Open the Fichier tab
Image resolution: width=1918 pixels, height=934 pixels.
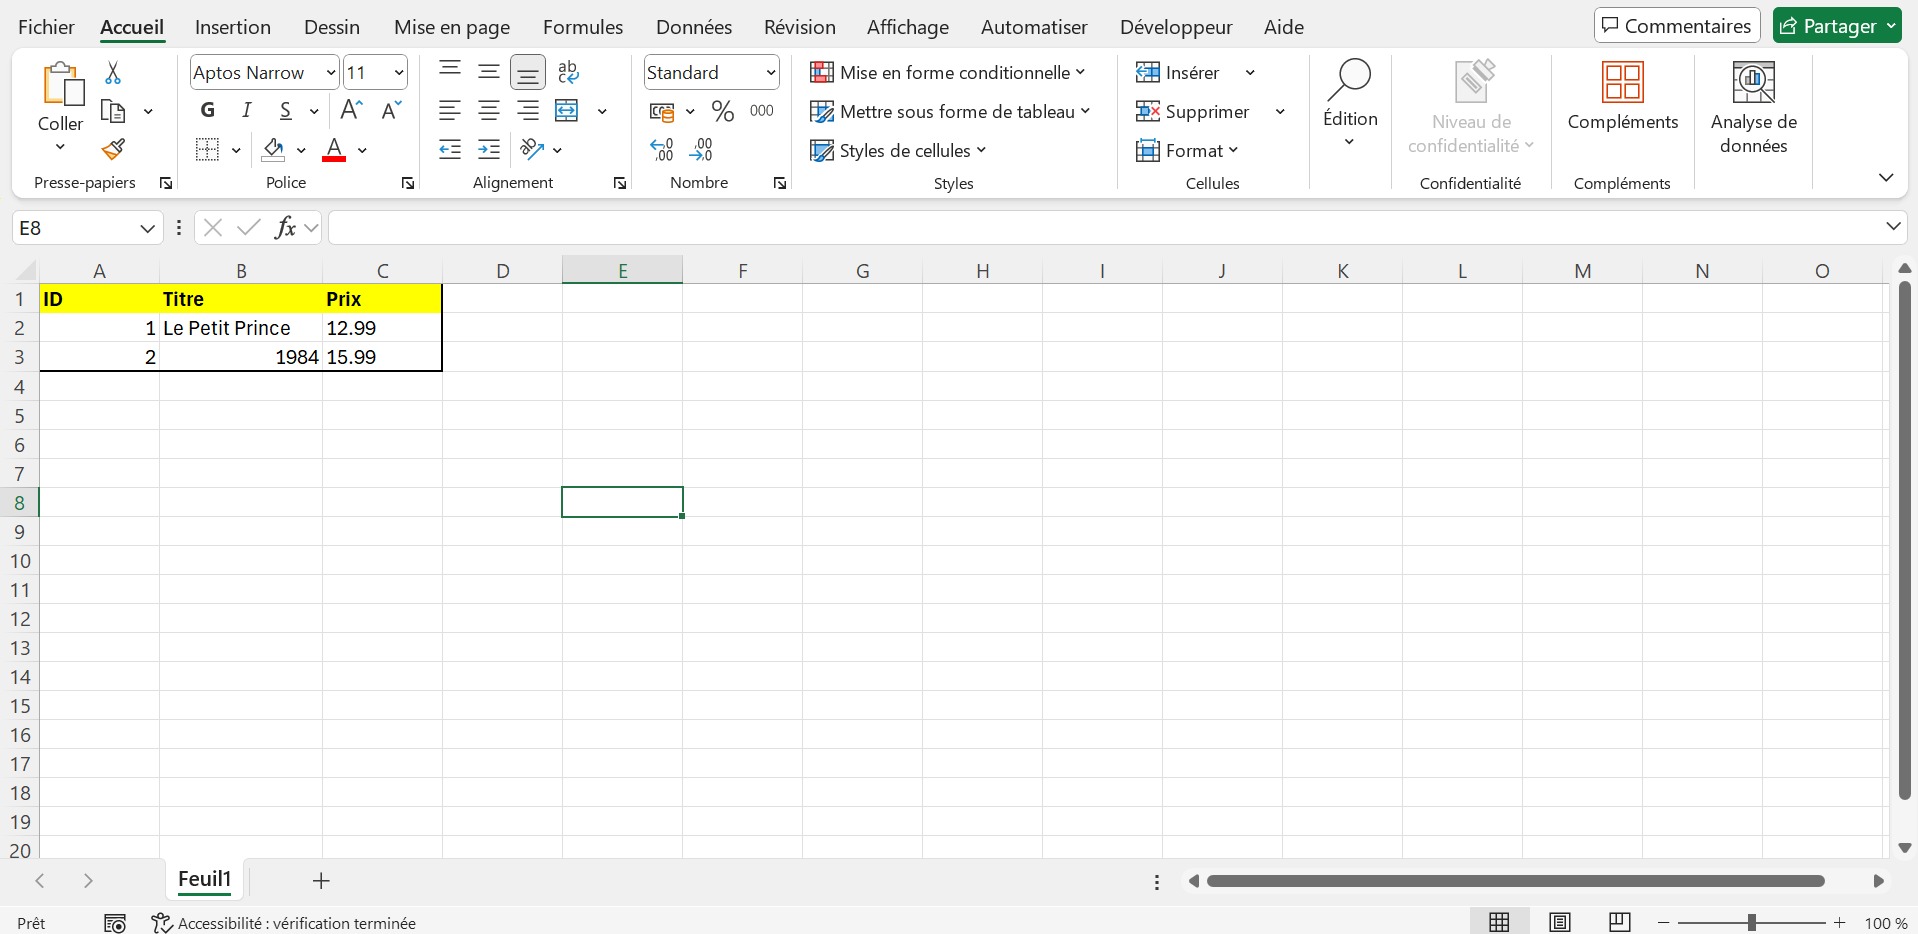46,27
